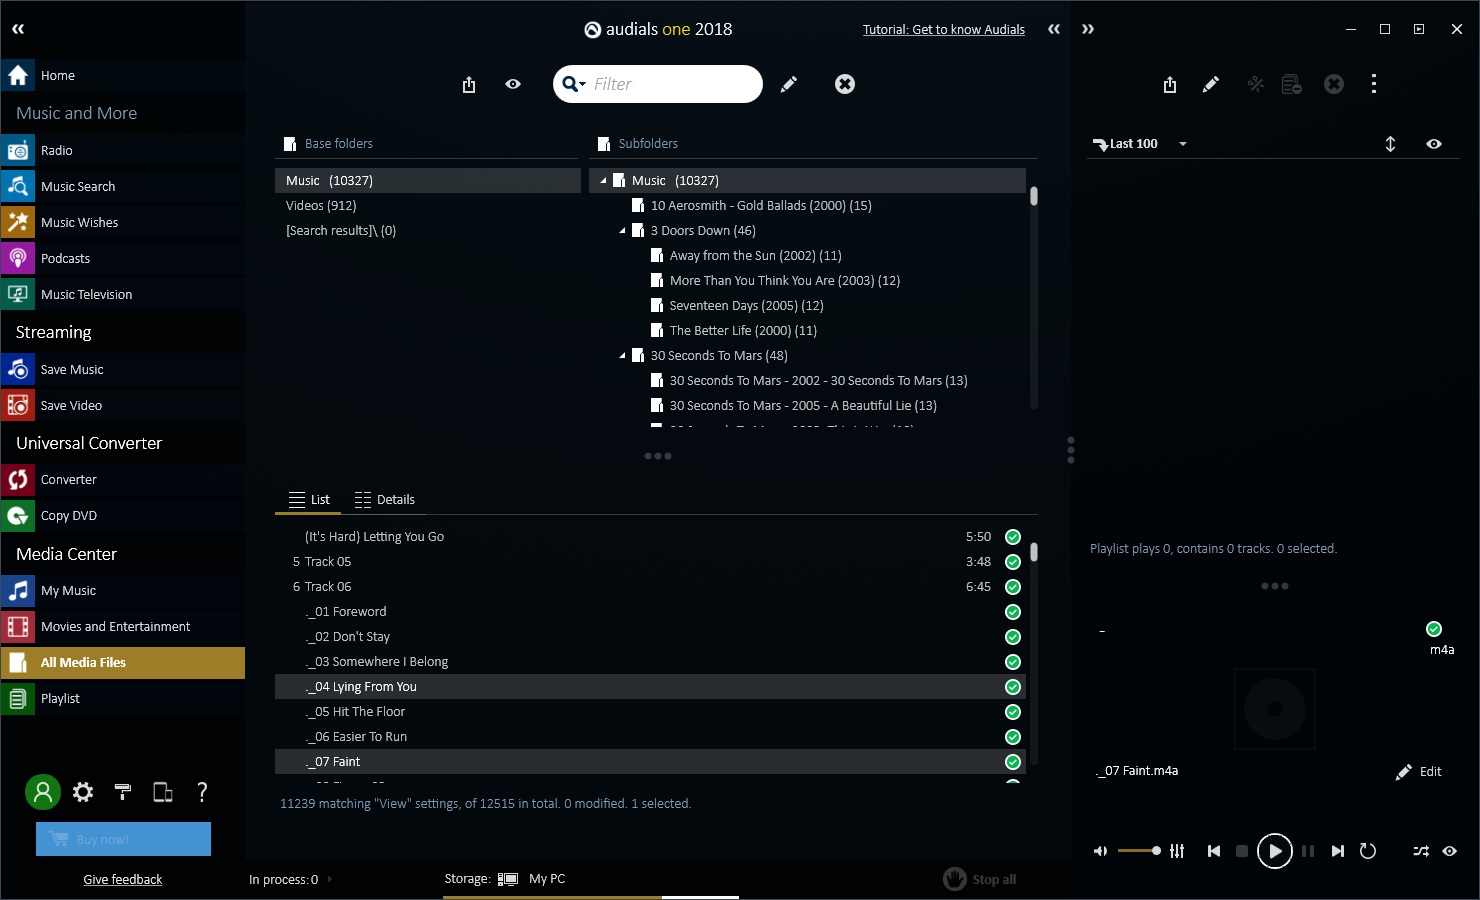Open the equalizer icon in player

1177,851
